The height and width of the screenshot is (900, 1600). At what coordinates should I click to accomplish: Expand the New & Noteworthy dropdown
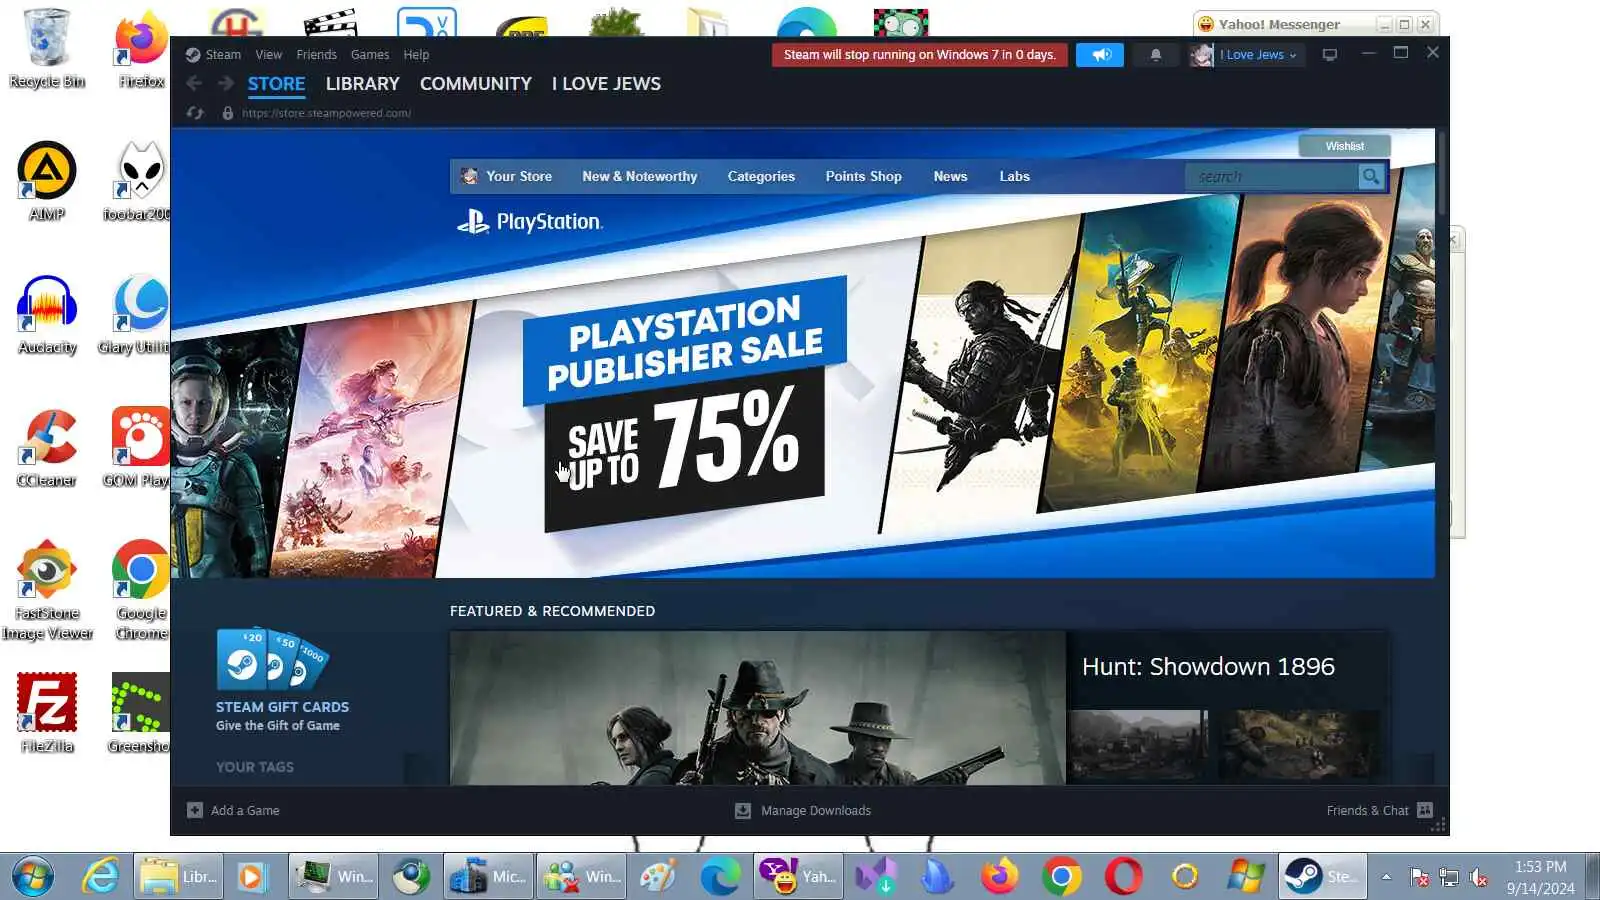click(x=640, y=177)
